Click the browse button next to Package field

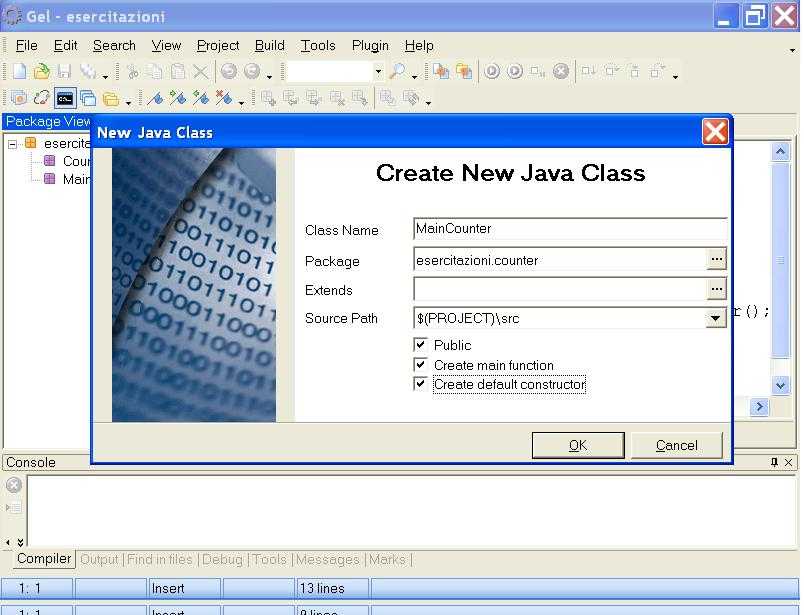point(715,259)
